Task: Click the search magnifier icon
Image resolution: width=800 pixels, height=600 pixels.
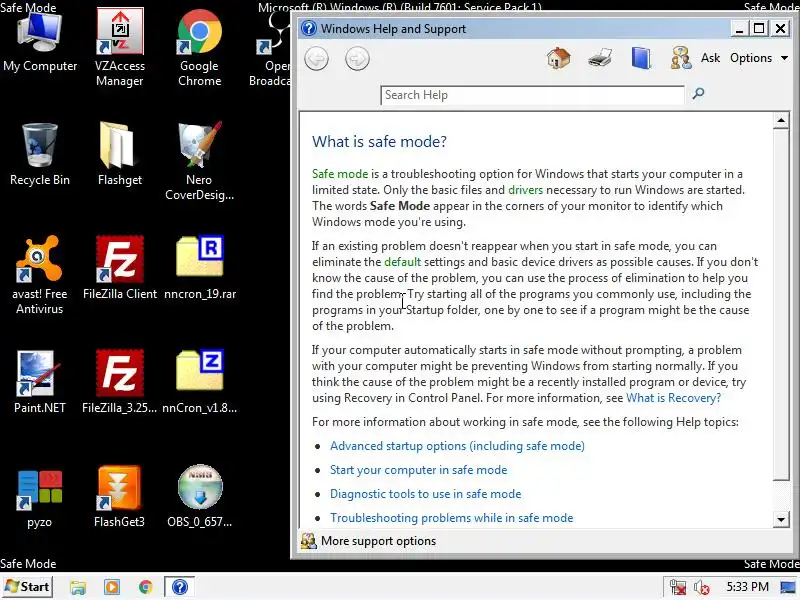Action: (x=698, y=93)
